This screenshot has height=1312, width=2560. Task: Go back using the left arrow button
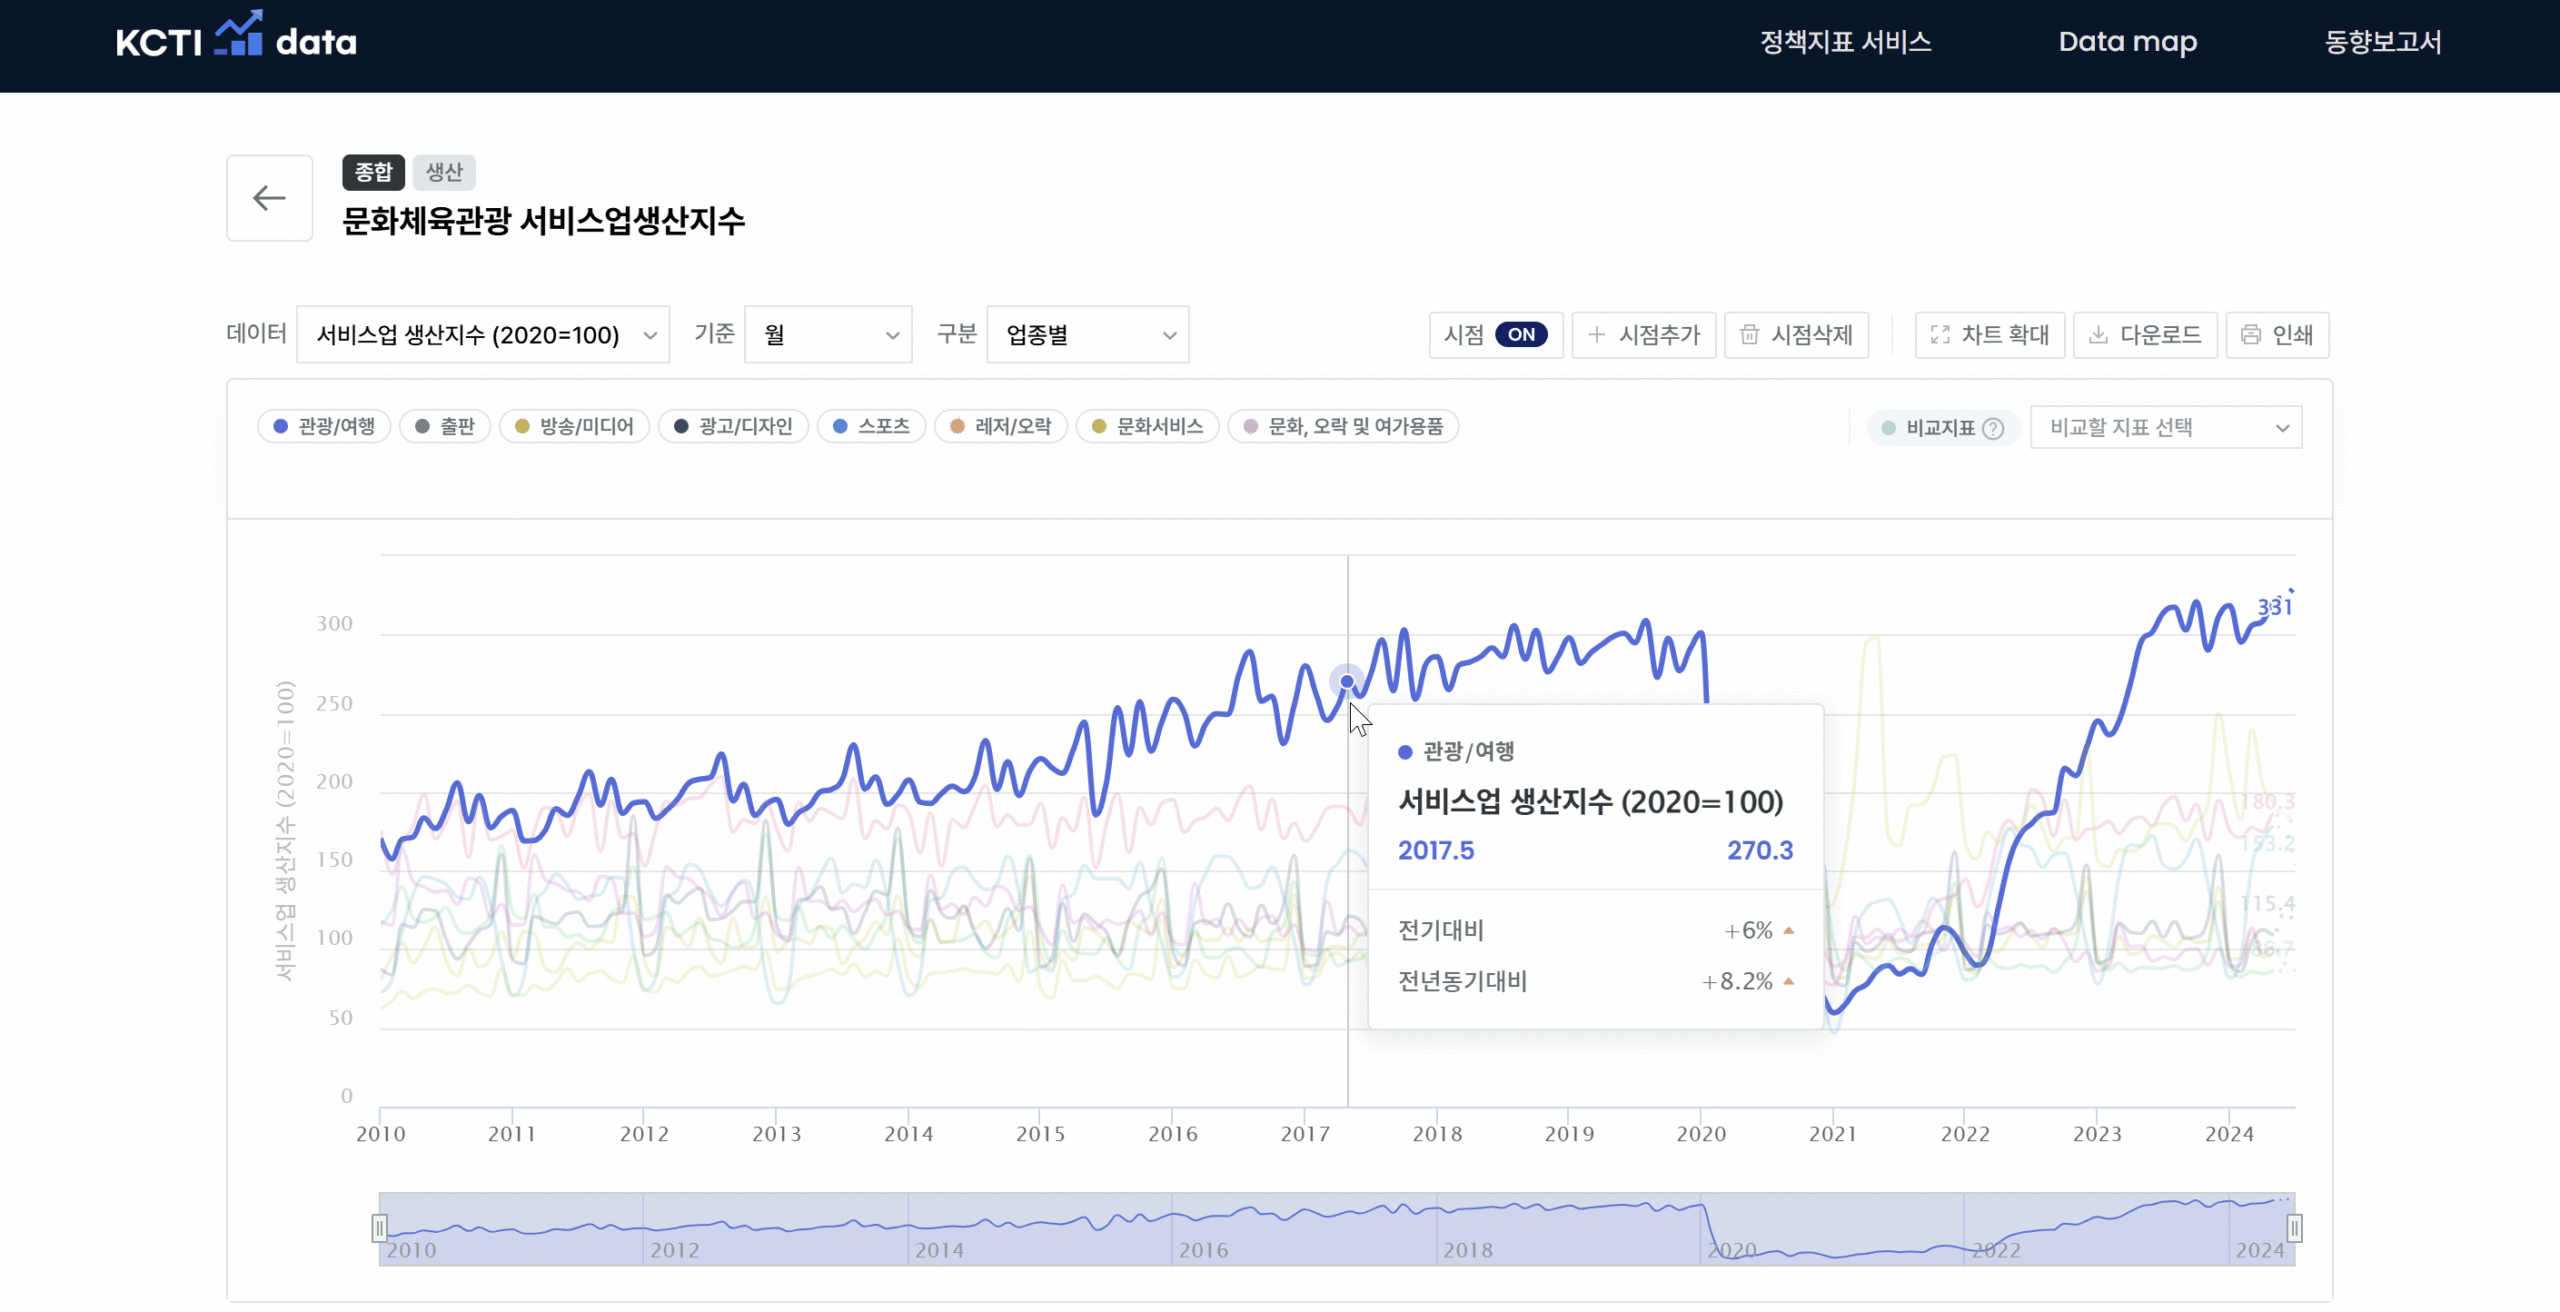pos(269,198)
